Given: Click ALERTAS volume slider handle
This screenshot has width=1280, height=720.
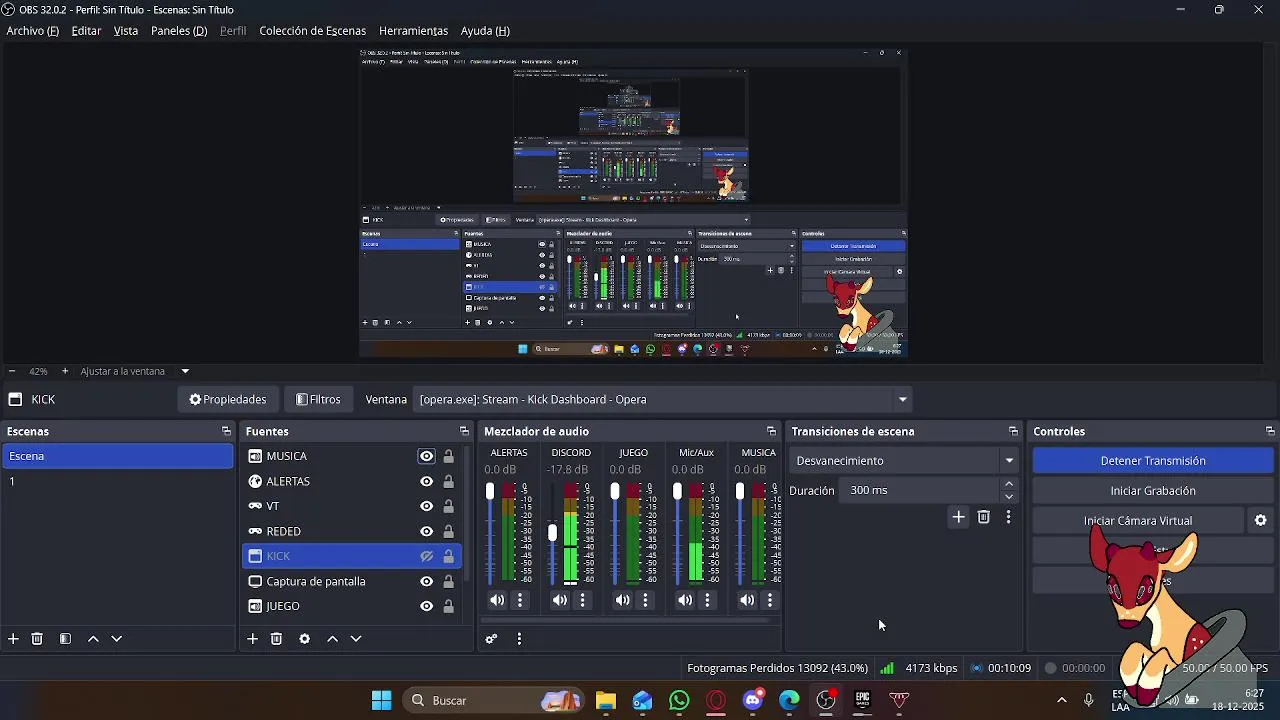Looking at the screenshot, I should 490,491.
